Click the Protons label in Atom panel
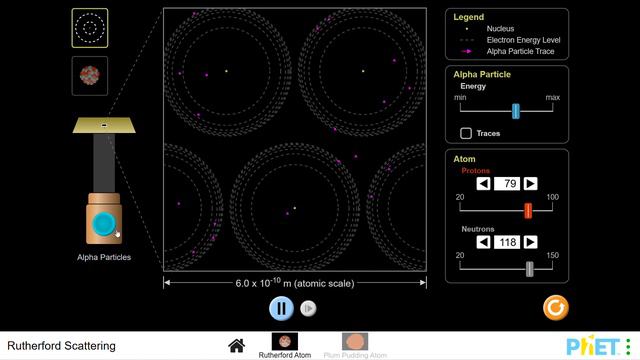The image size is (640, 360). tap(476, 171)
